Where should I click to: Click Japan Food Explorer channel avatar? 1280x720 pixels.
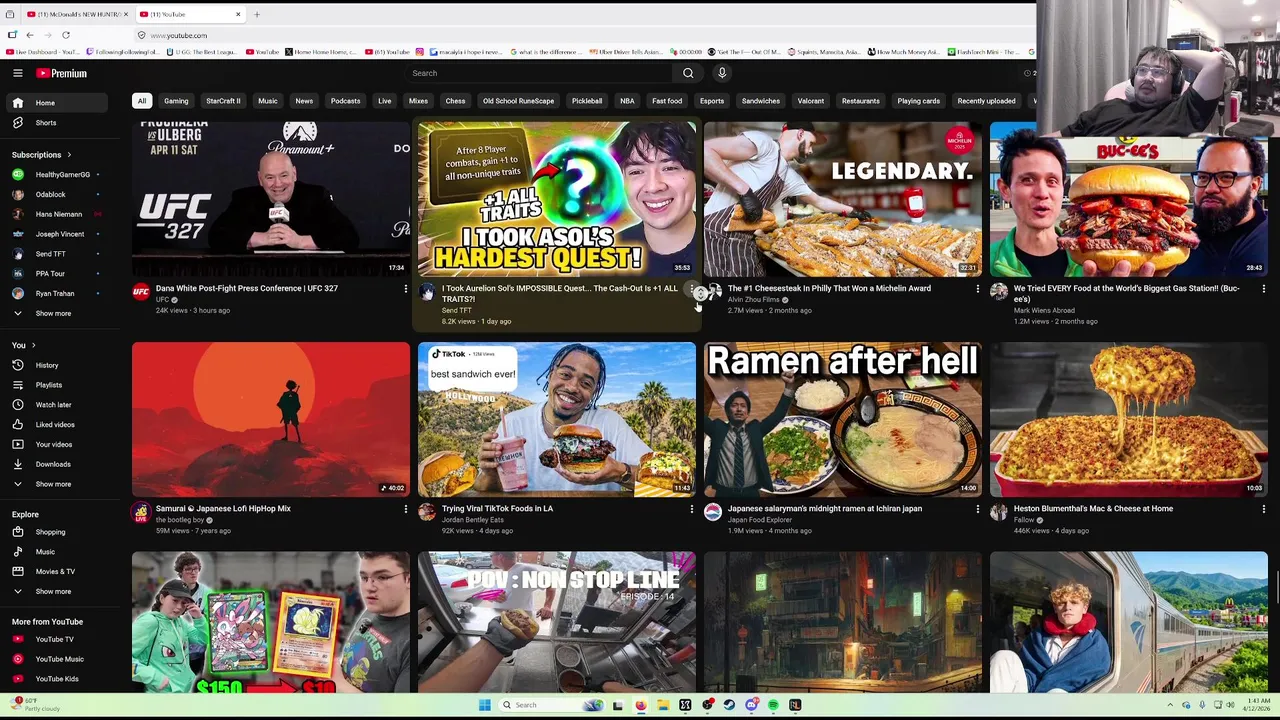(713, 512)
